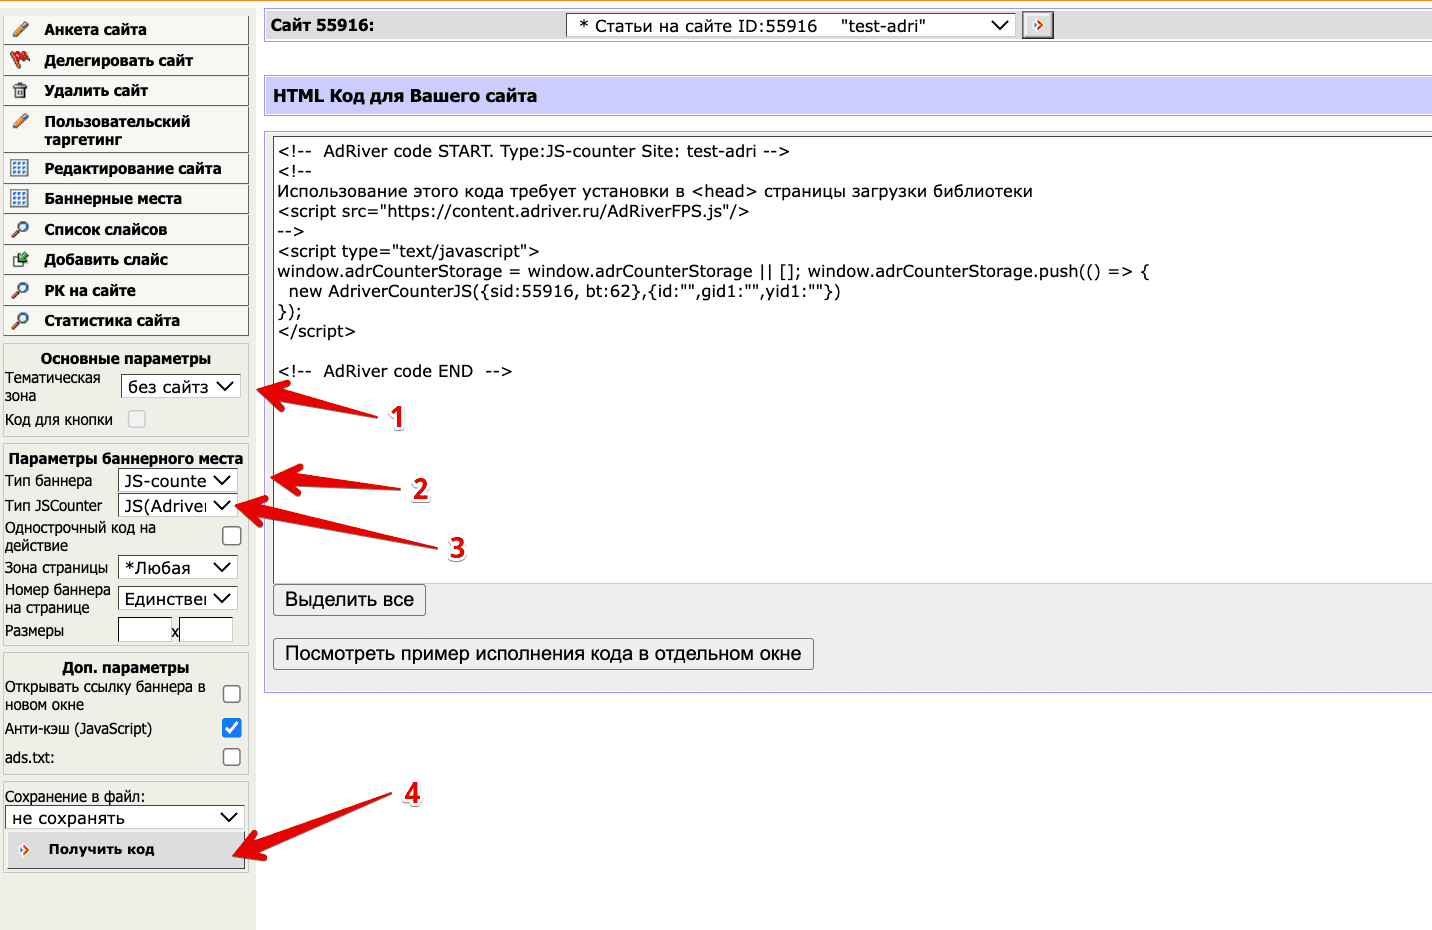This screenshot has height=930, width=1432.
Task: Open the Зона страницы dropdown
Action: click(x=178, y=568)
